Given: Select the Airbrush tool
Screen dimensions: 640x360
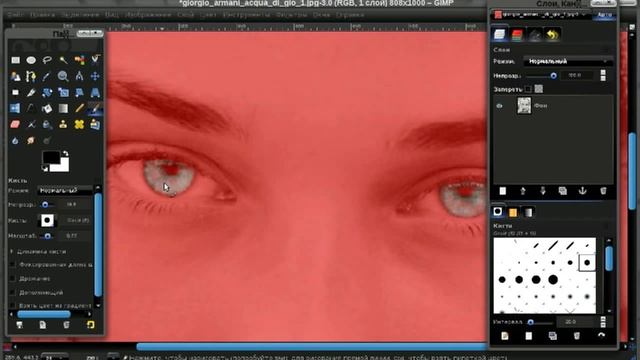Looking at the screenshot, I should click(31, 124).
